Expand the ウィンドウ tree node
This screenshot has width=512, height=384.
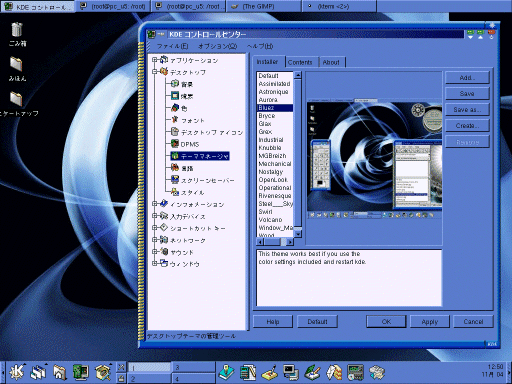click(155, 263)
